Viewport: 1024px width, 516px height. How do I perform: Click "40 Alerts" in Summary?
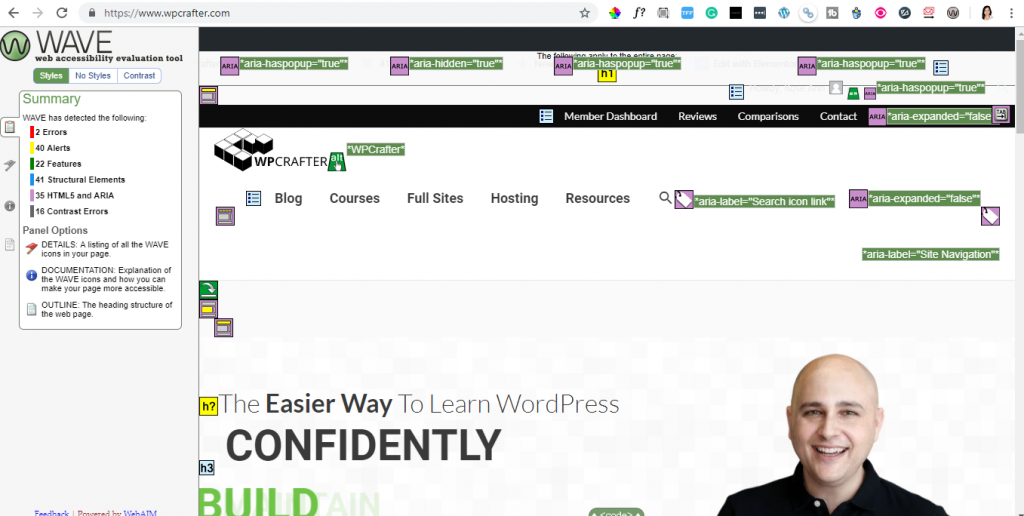[x=52, y=148]
